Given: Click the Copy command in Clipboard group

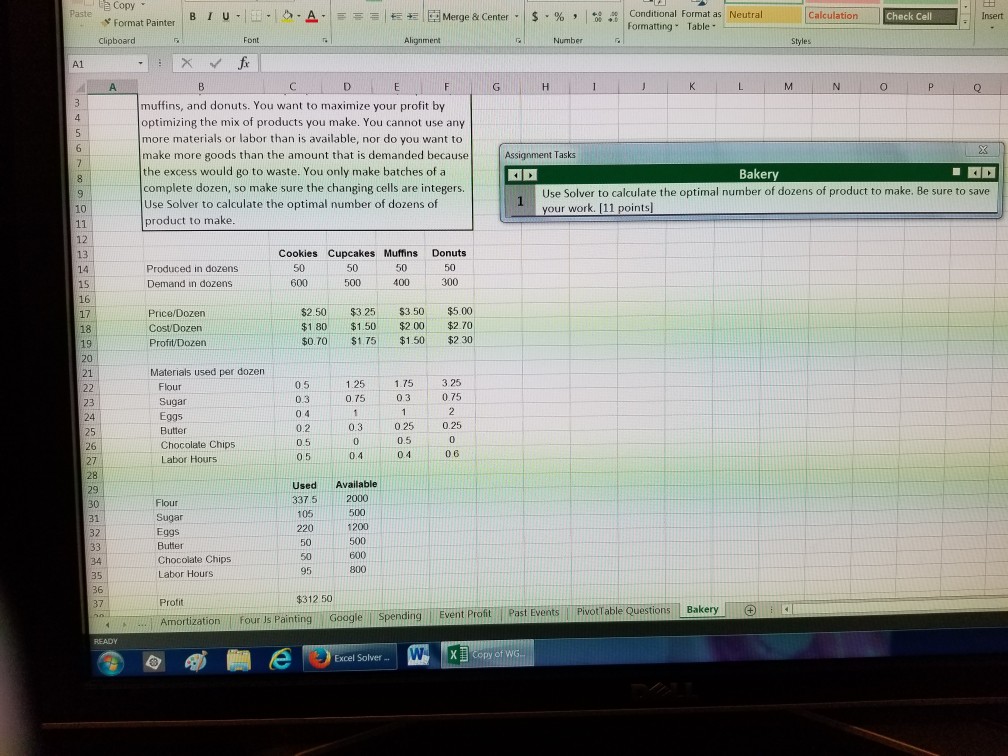Looking at the screenshot, I should (120, 5).
